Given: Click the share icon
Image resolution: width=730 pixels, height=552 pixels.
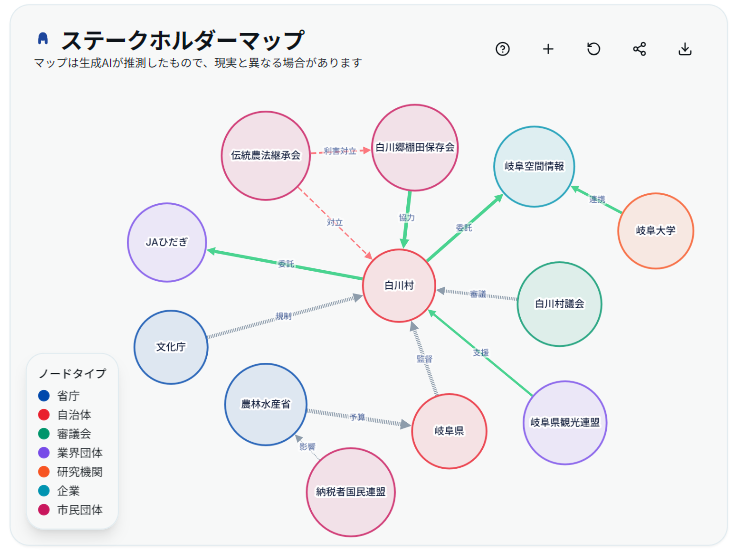Looking at the screenshot, I should 640,49.
